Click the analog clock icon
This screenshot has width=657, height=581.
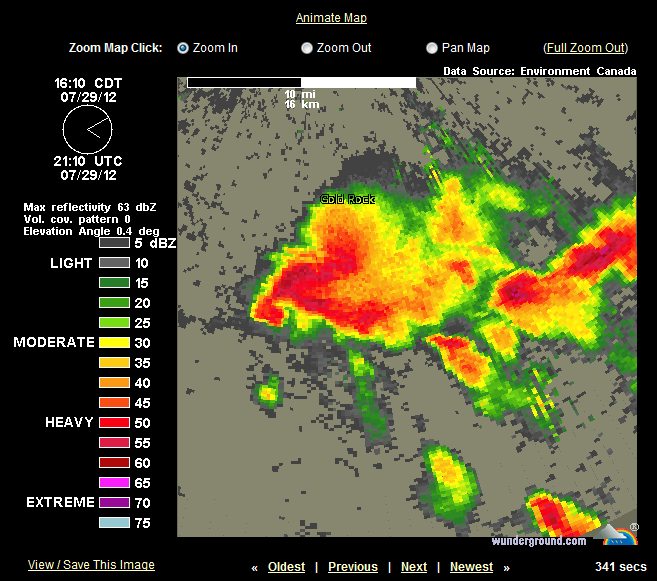88,129
